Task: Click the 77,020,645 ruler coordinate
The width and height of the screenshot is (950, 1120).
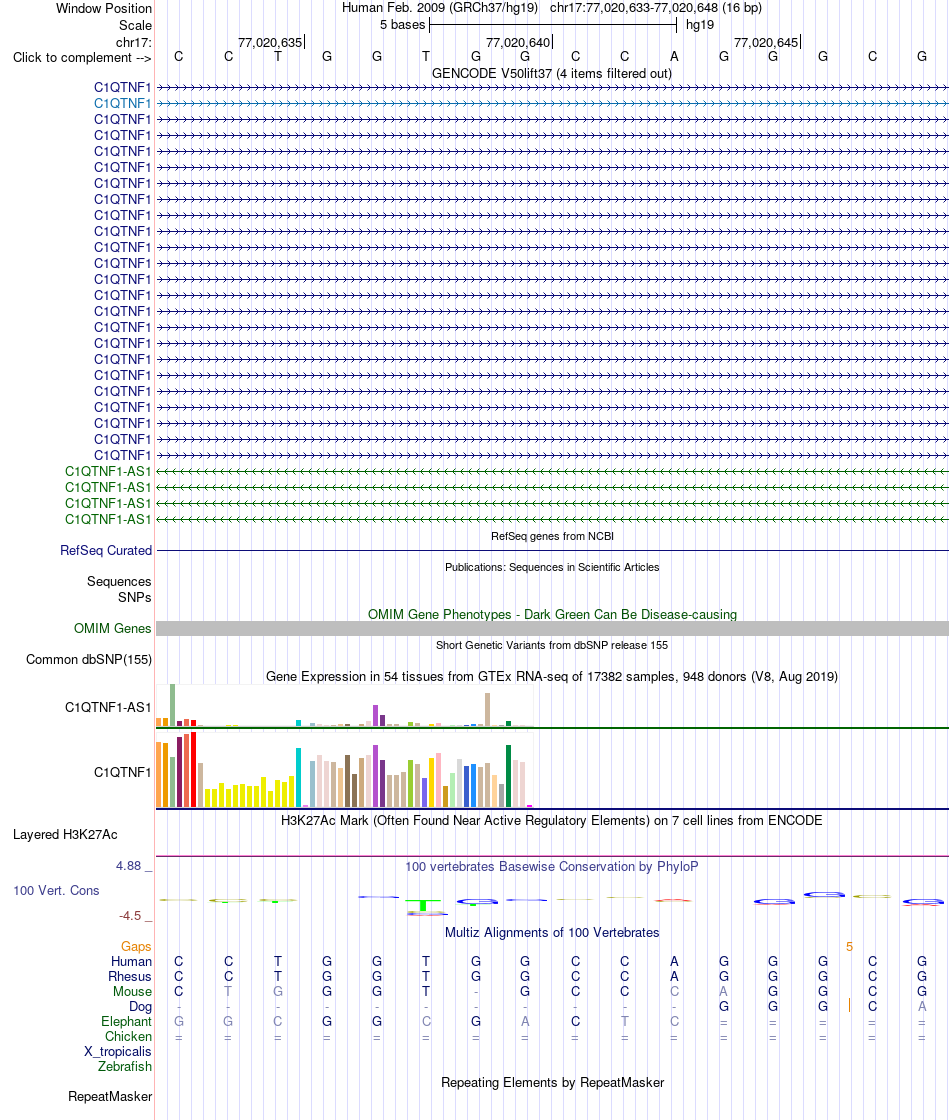Action: click(766, 43)
